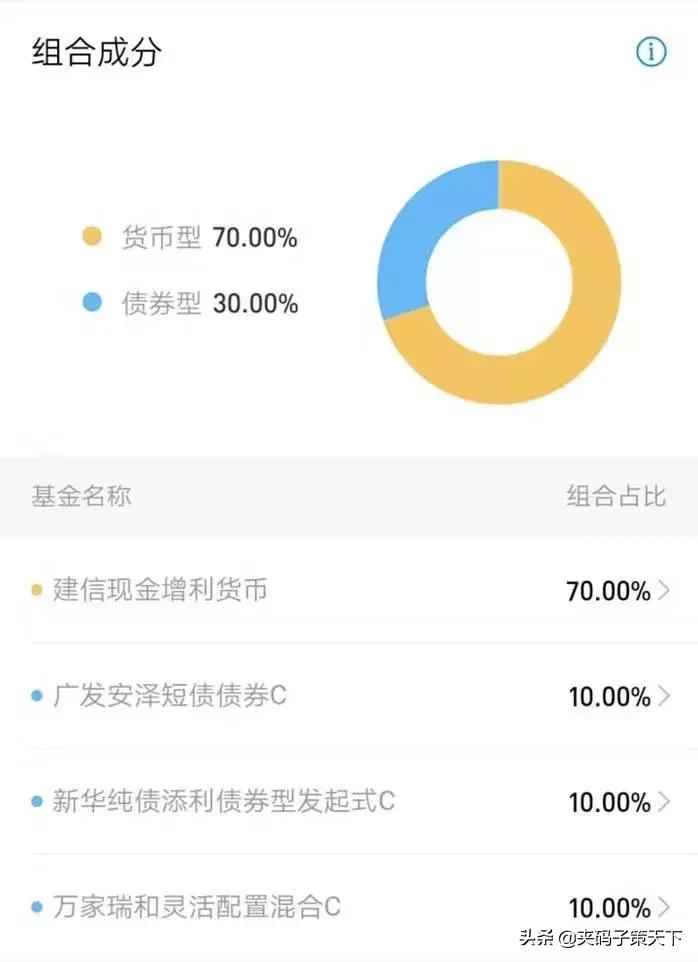
Task: Click the blue dot beside 万家瑞和灵活配置混合C
Action: [x=37, y=908]
